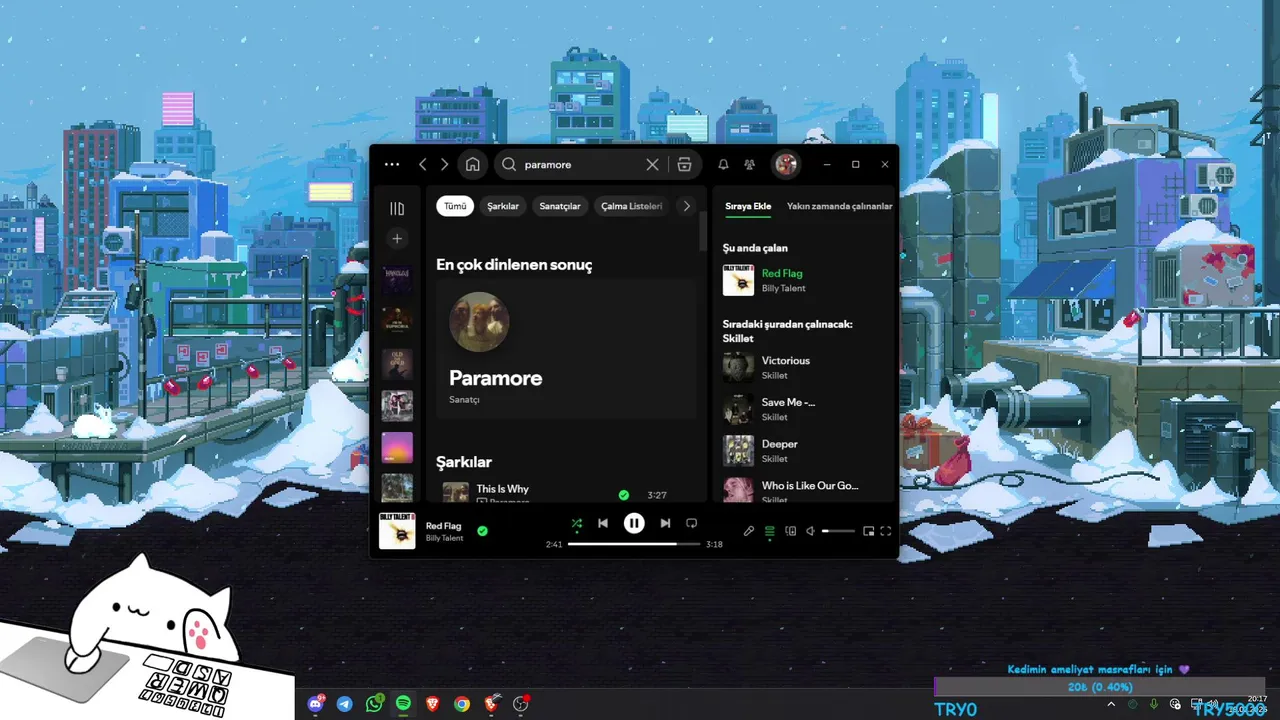Open Google Chrome from the taskbar

[x=461, y=704]
